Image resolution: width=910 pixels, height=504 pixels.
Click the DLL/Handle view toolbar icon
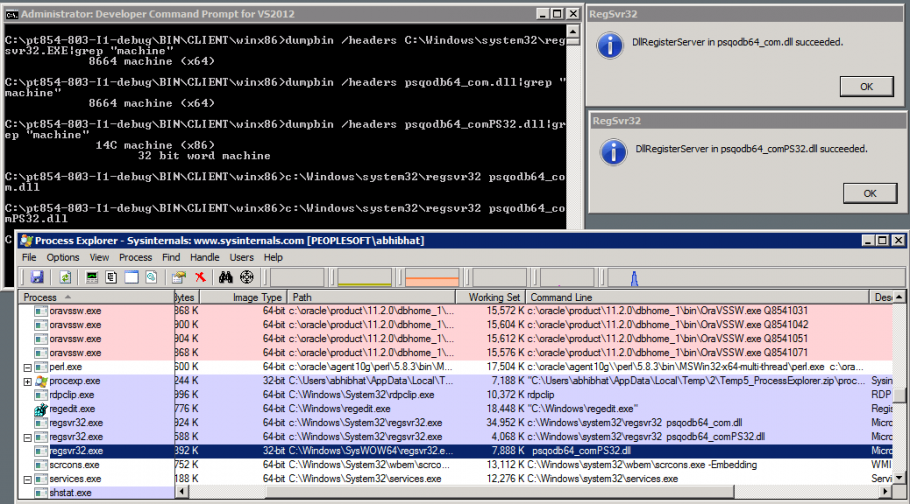click(151, 277)
